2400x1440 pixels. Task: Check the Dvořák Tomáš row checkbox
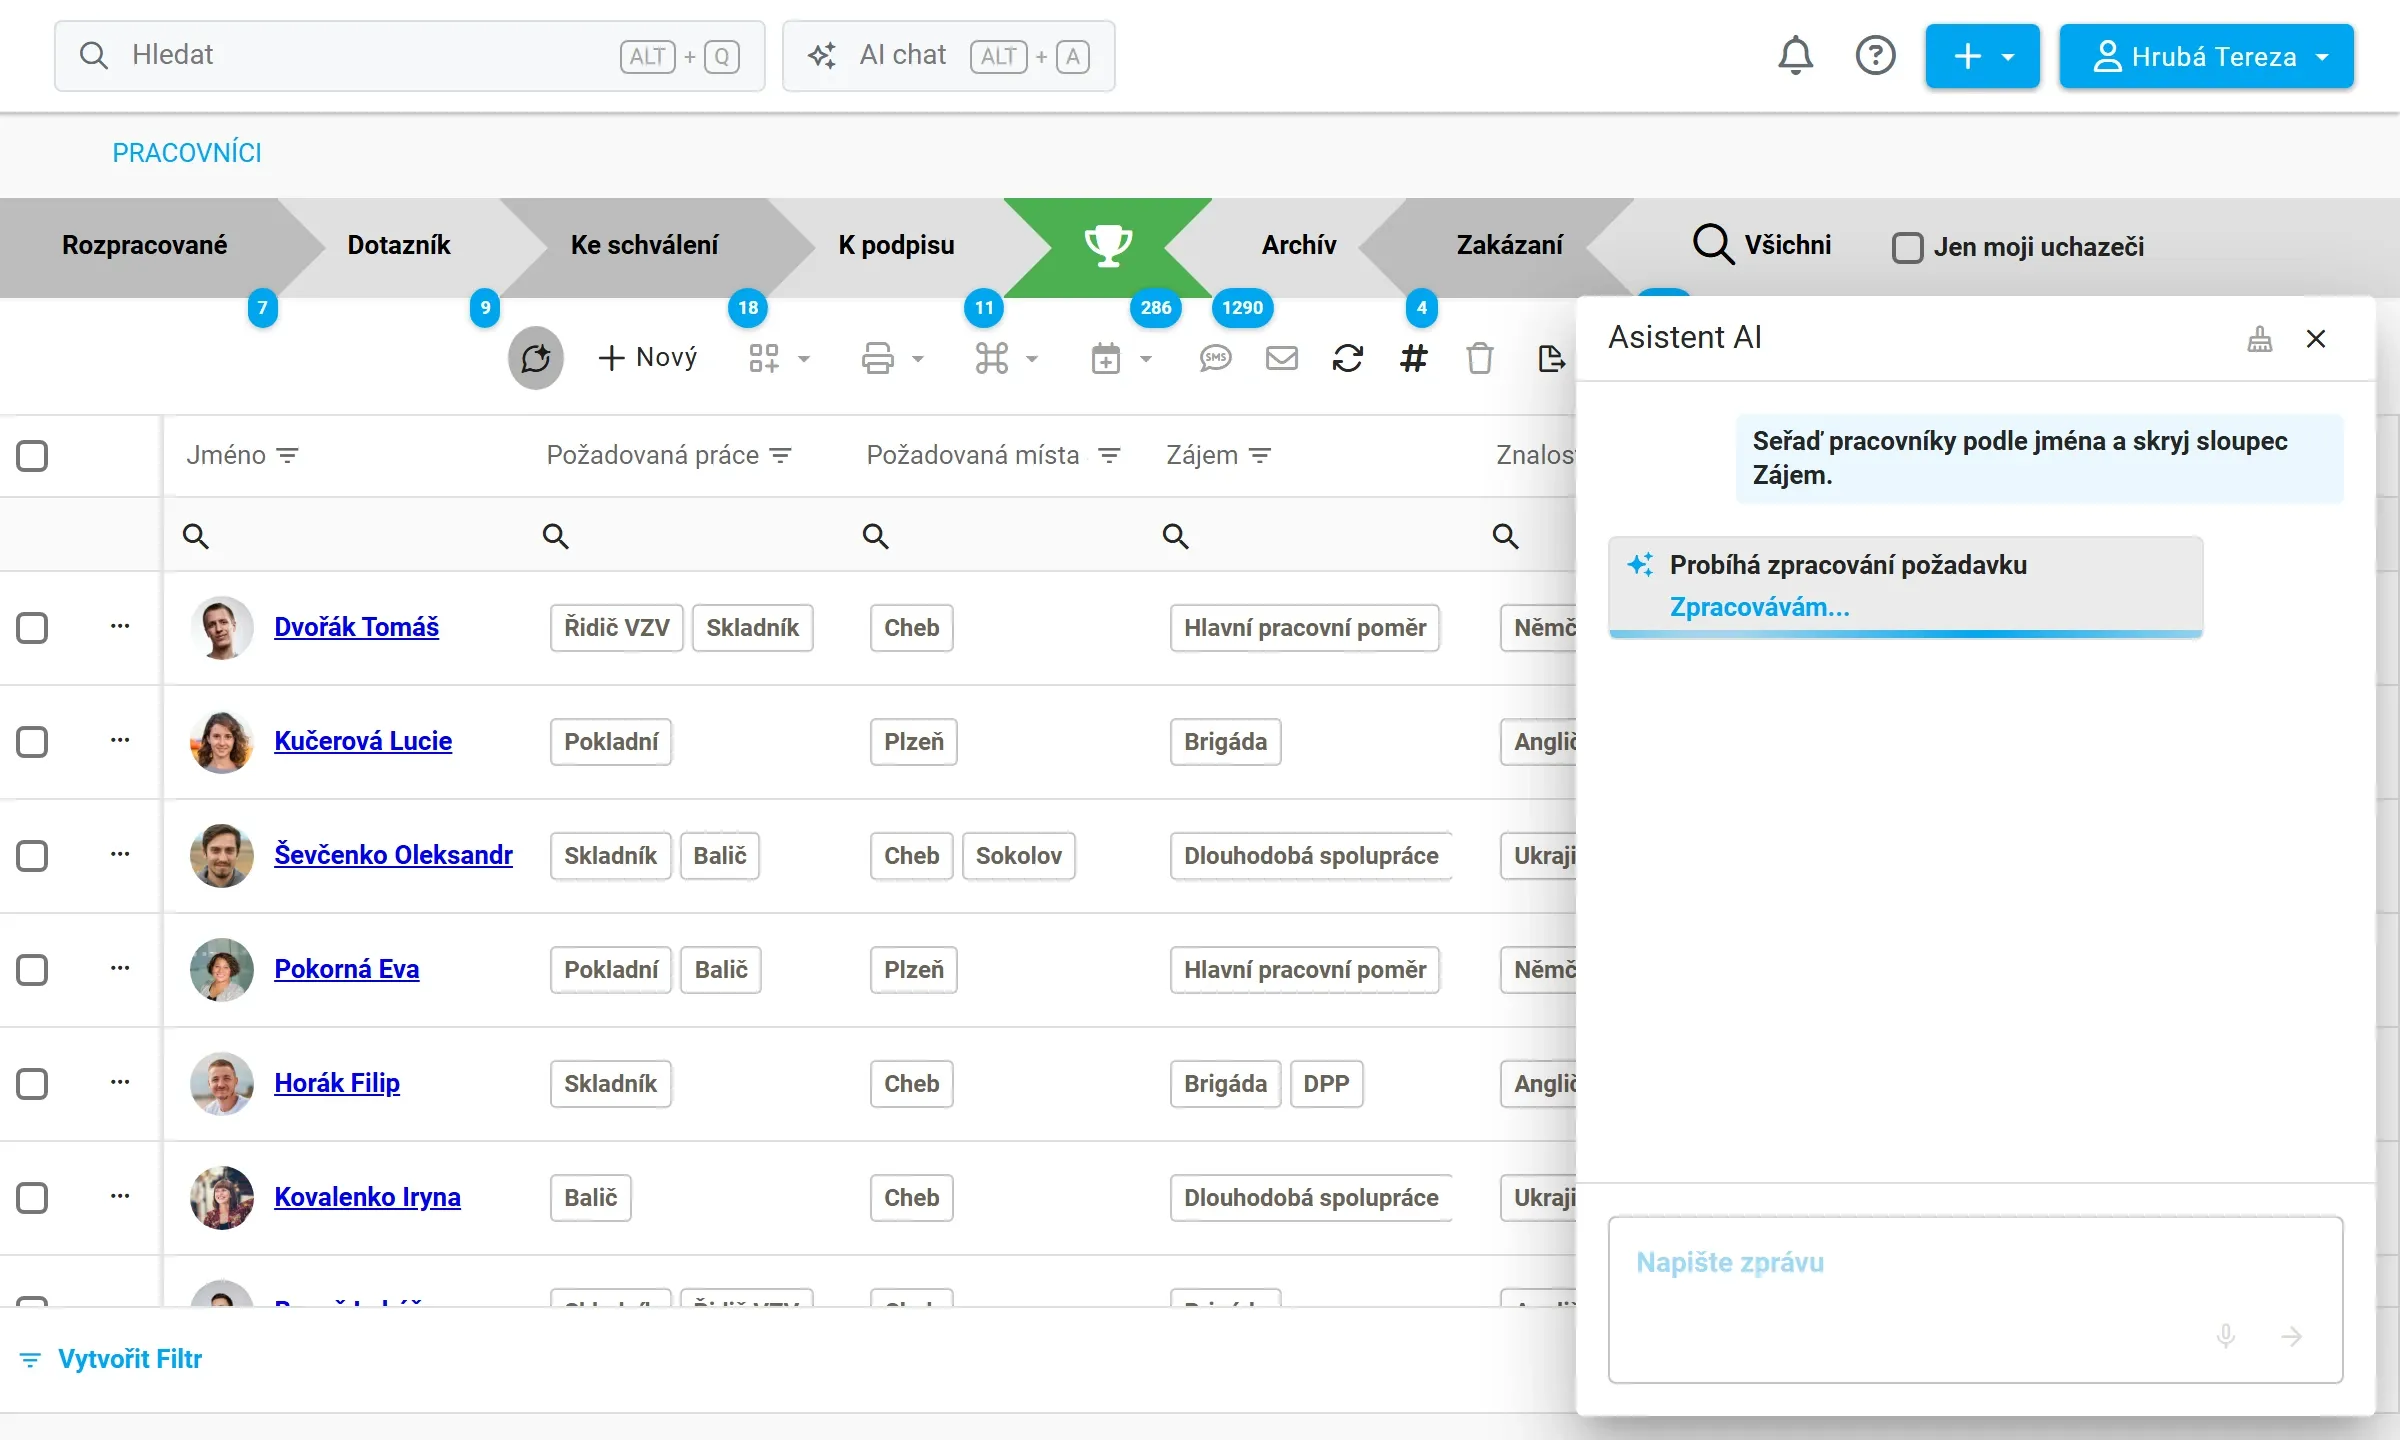(32, 628)
